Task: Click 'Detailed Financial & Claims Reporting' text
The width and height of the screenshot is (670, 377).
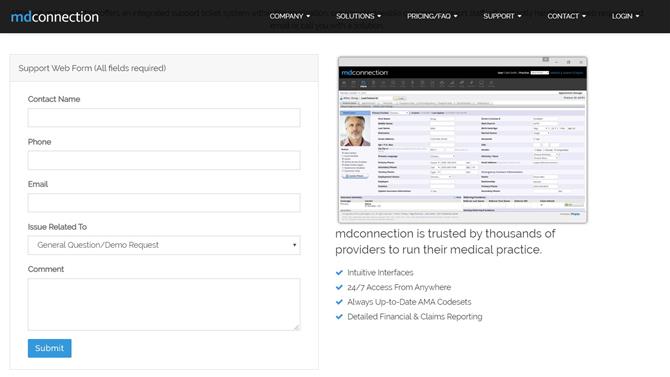Action: coord(415,317)
